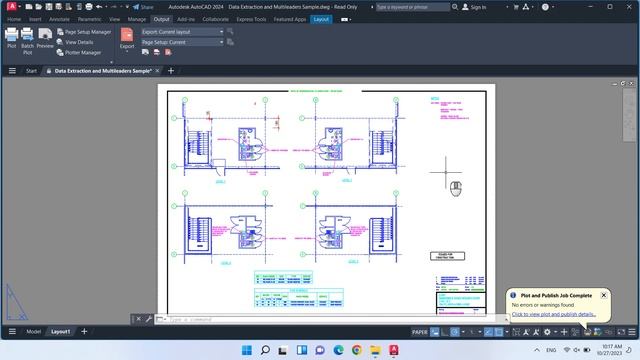This screenshot has height=360, width=640.
Task: Switch to the Model tab
Action: [x=33, y=332]
